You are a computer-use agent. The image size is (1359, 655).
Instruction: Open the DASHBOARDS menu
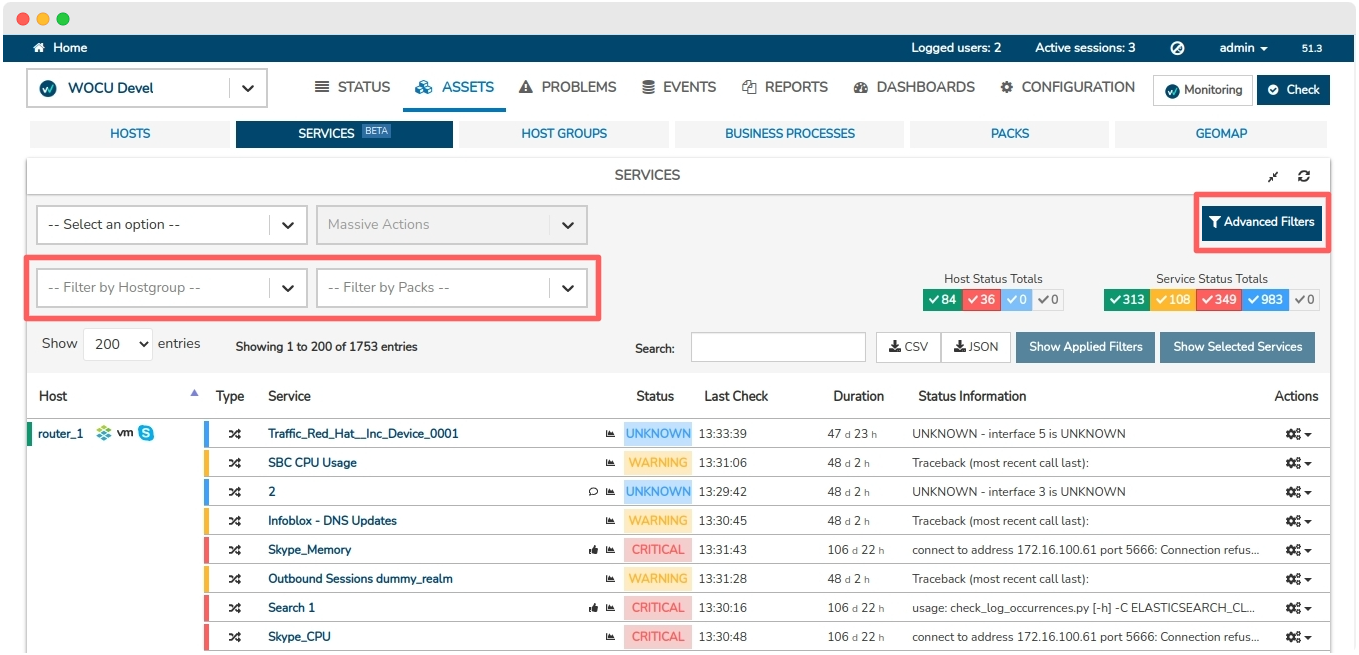pyautogui.click(x=914, y=87)
